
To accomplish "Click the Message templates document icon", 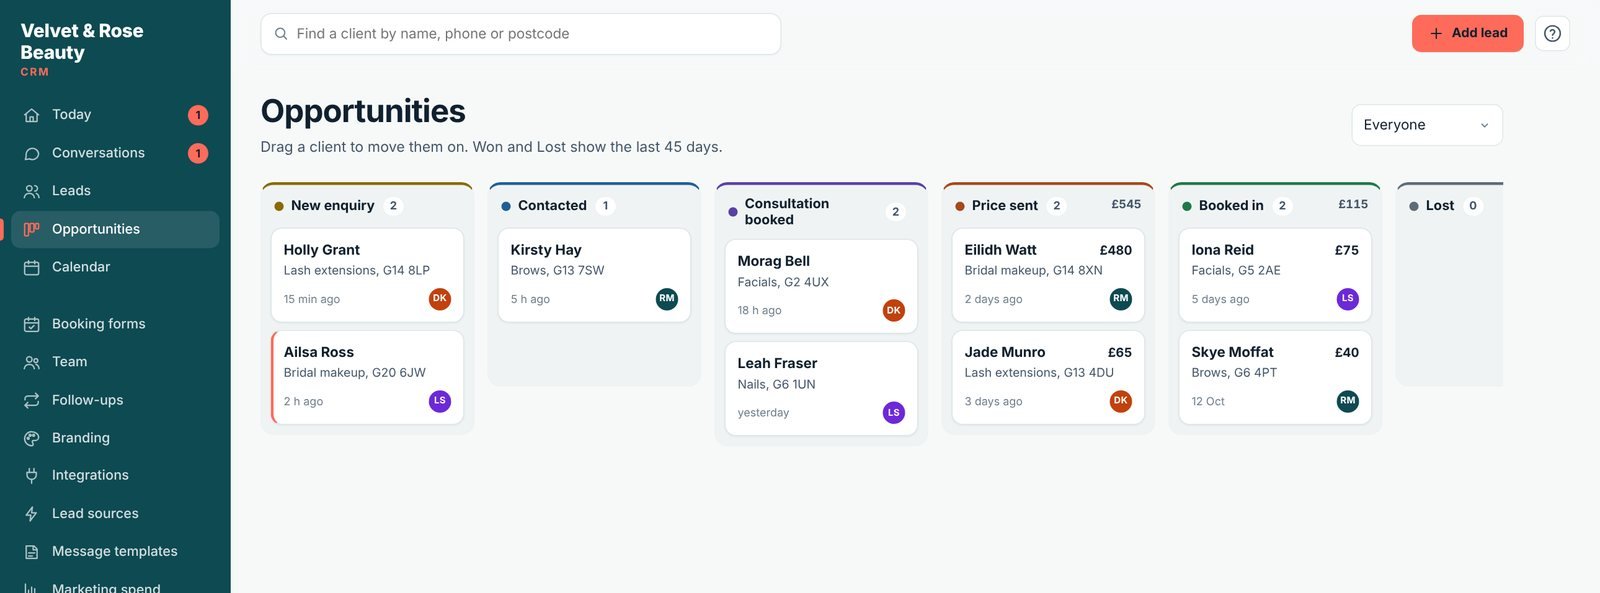I will pos(32,551).
